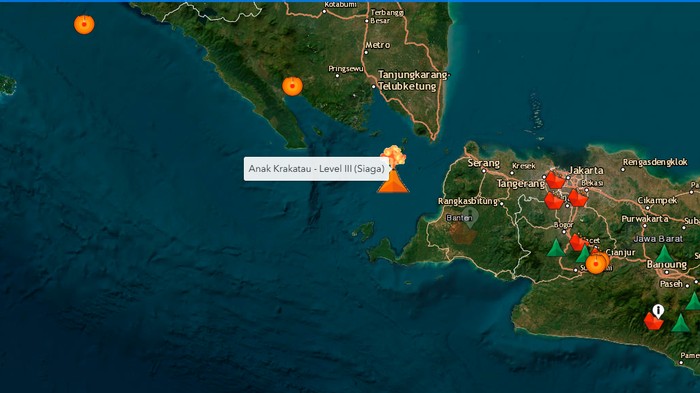Image resolution: width=700 pixels, height=393 pixels.
Task: Open the white info pin south of Paseh
Action: (658, 311)
